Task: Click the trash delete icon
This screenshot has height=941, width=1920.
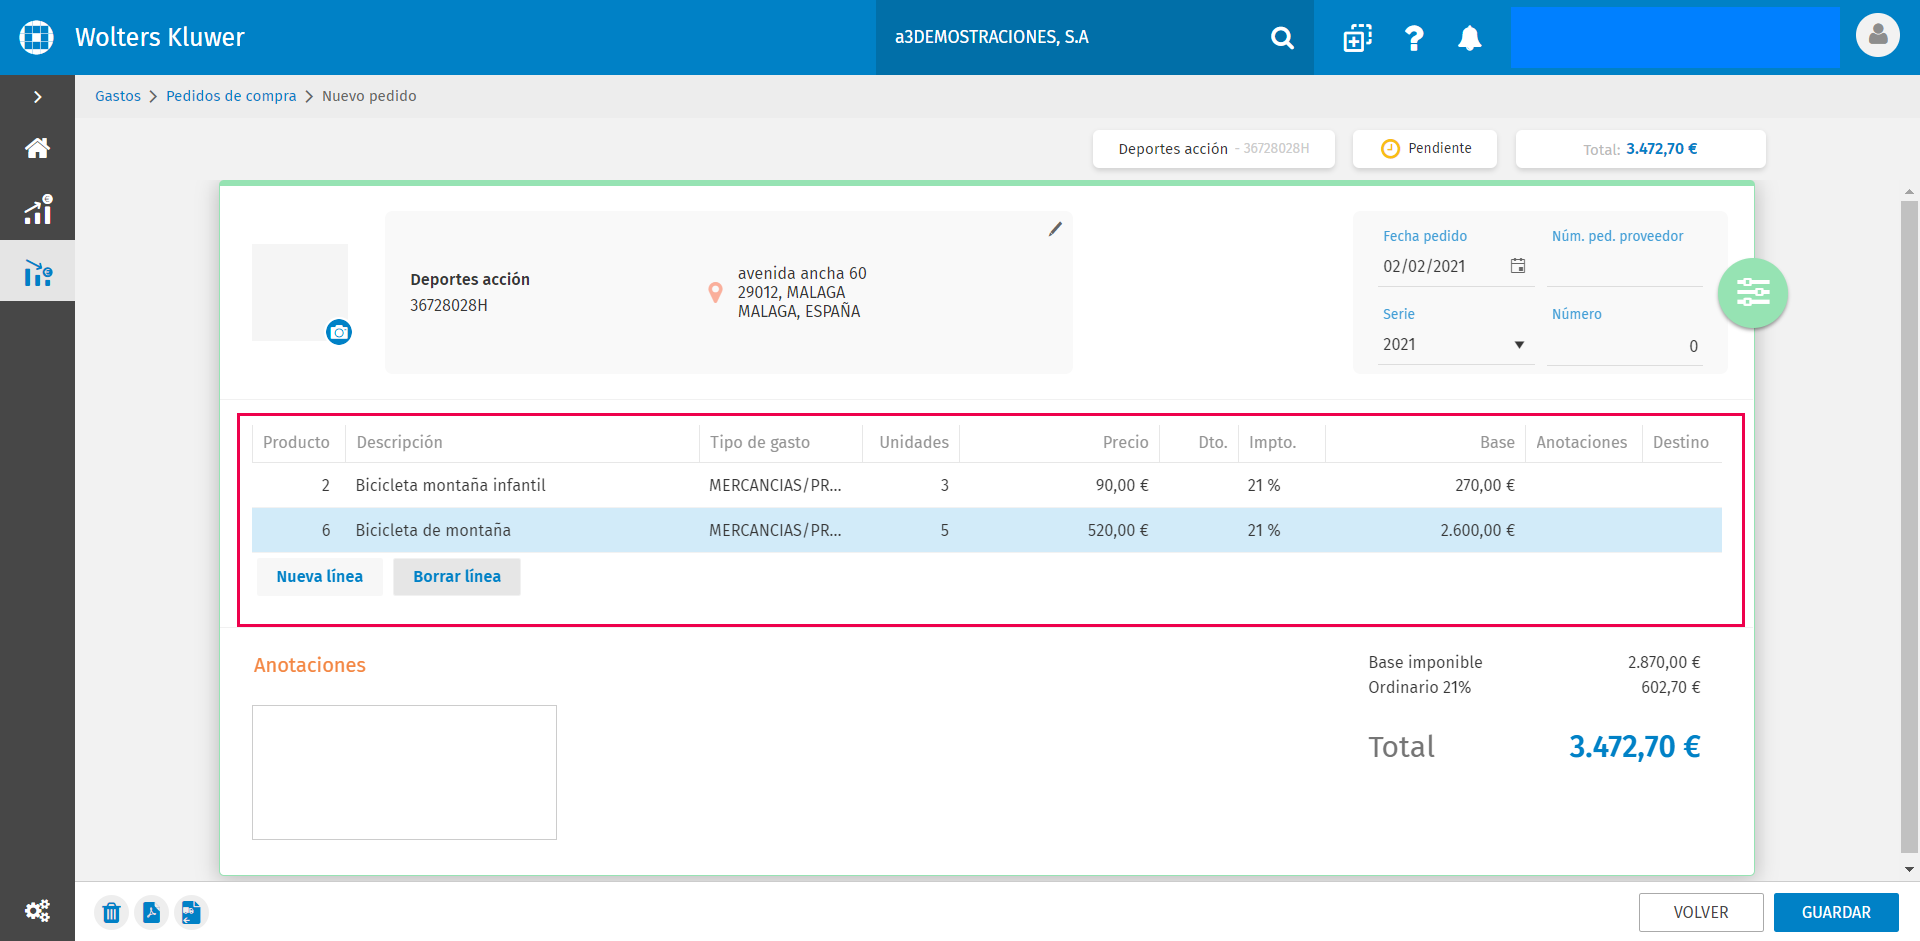Action: pos(111,912)
